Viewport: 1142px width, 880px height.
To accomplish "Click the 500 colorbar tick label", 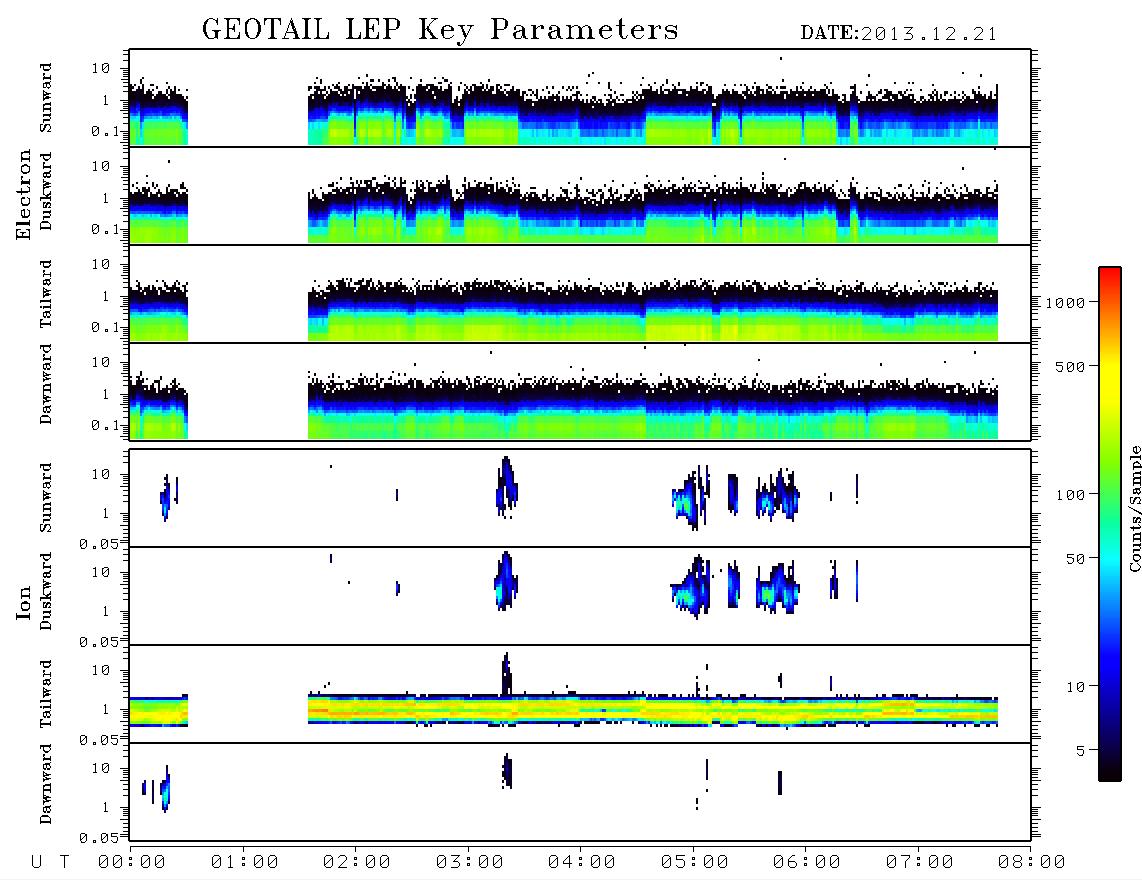I will 1070,366.
